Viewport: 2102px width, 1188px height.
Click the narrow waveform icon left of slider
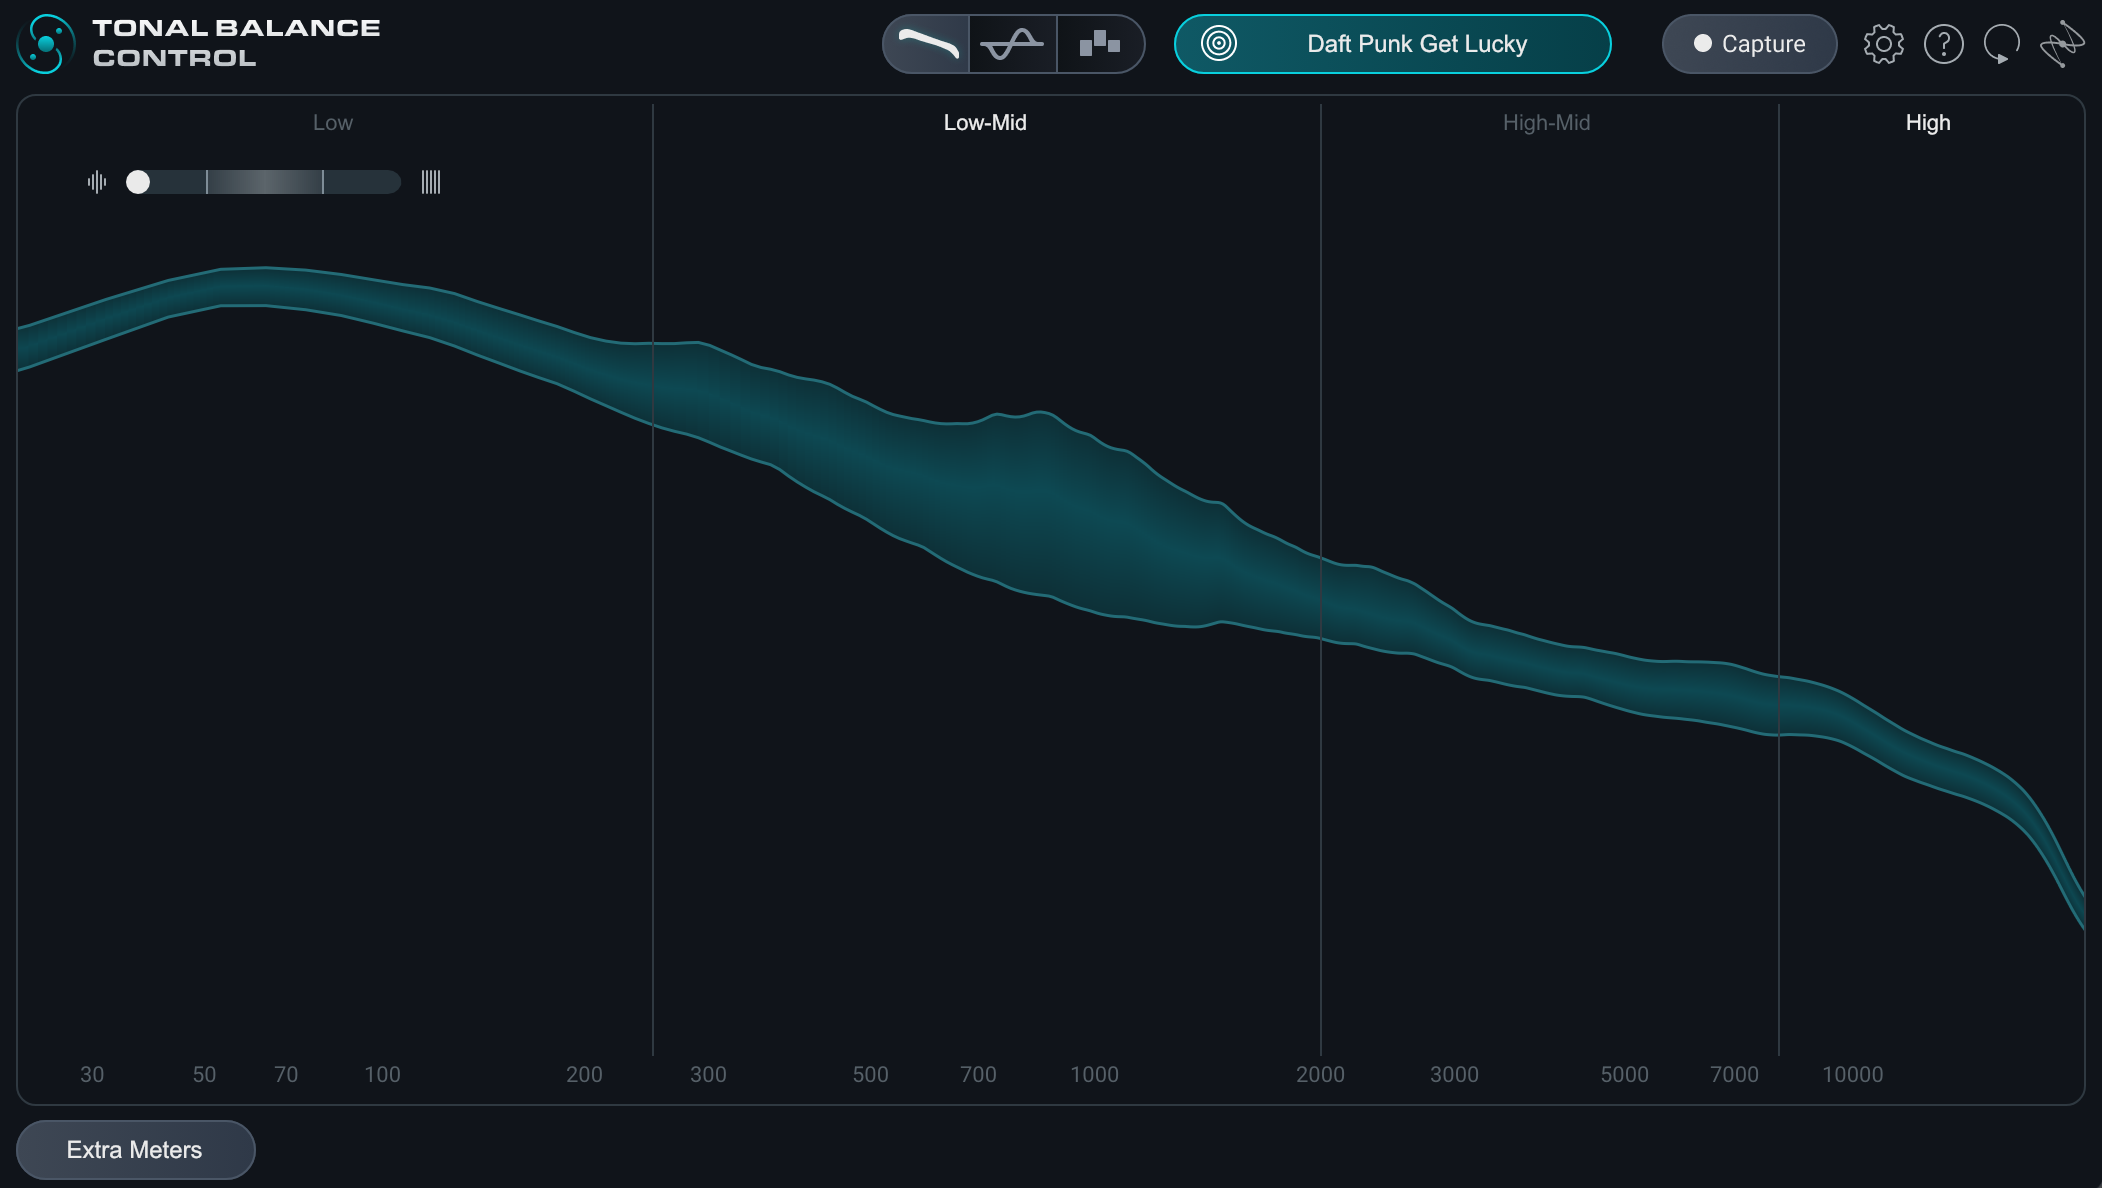[x=97, y=182]
